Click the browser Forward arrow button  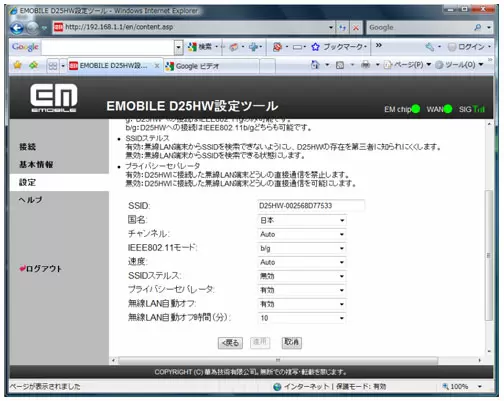(32, 28)
